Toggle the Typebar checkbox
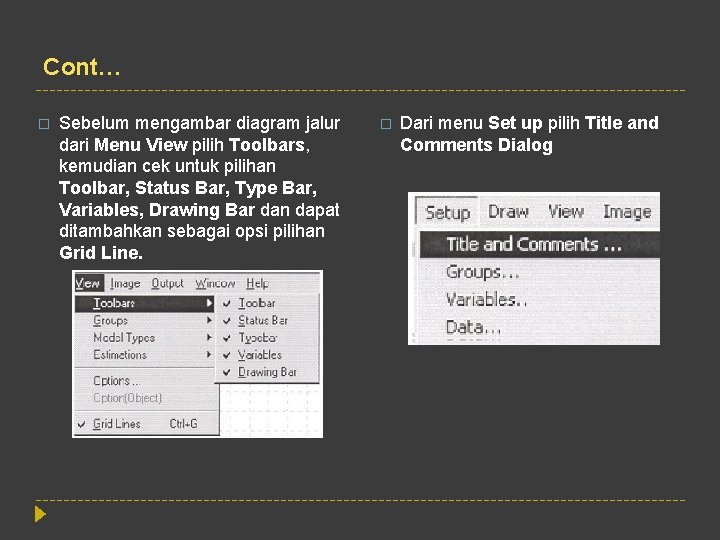The width and height of the screenshot is (720, 540). (x=226, y=338)
